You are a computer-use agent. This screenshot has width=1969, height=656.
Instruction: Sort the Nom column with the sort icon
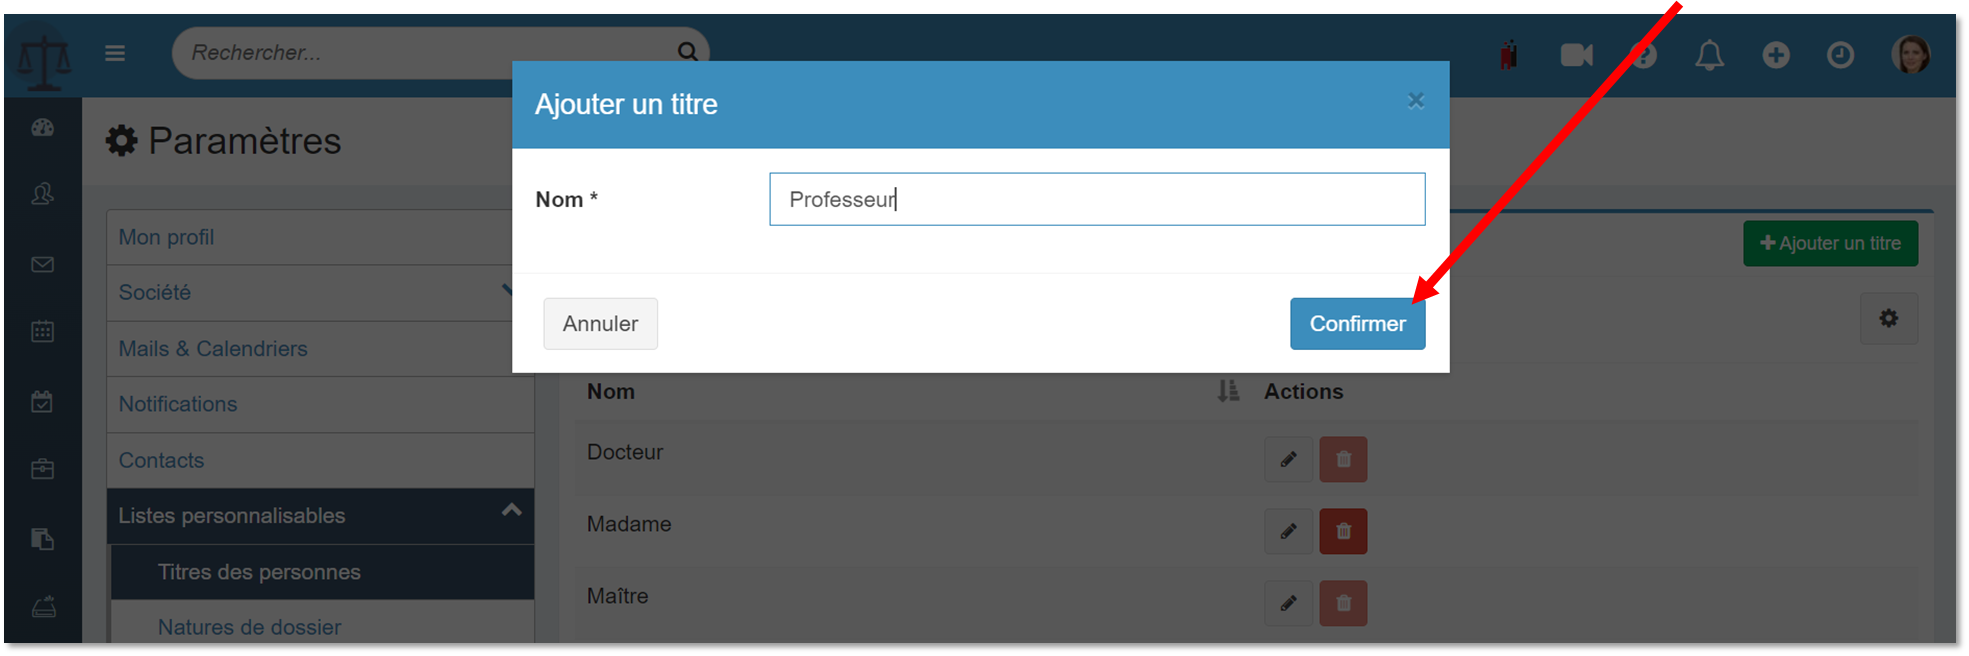[x=1228, y=391]
